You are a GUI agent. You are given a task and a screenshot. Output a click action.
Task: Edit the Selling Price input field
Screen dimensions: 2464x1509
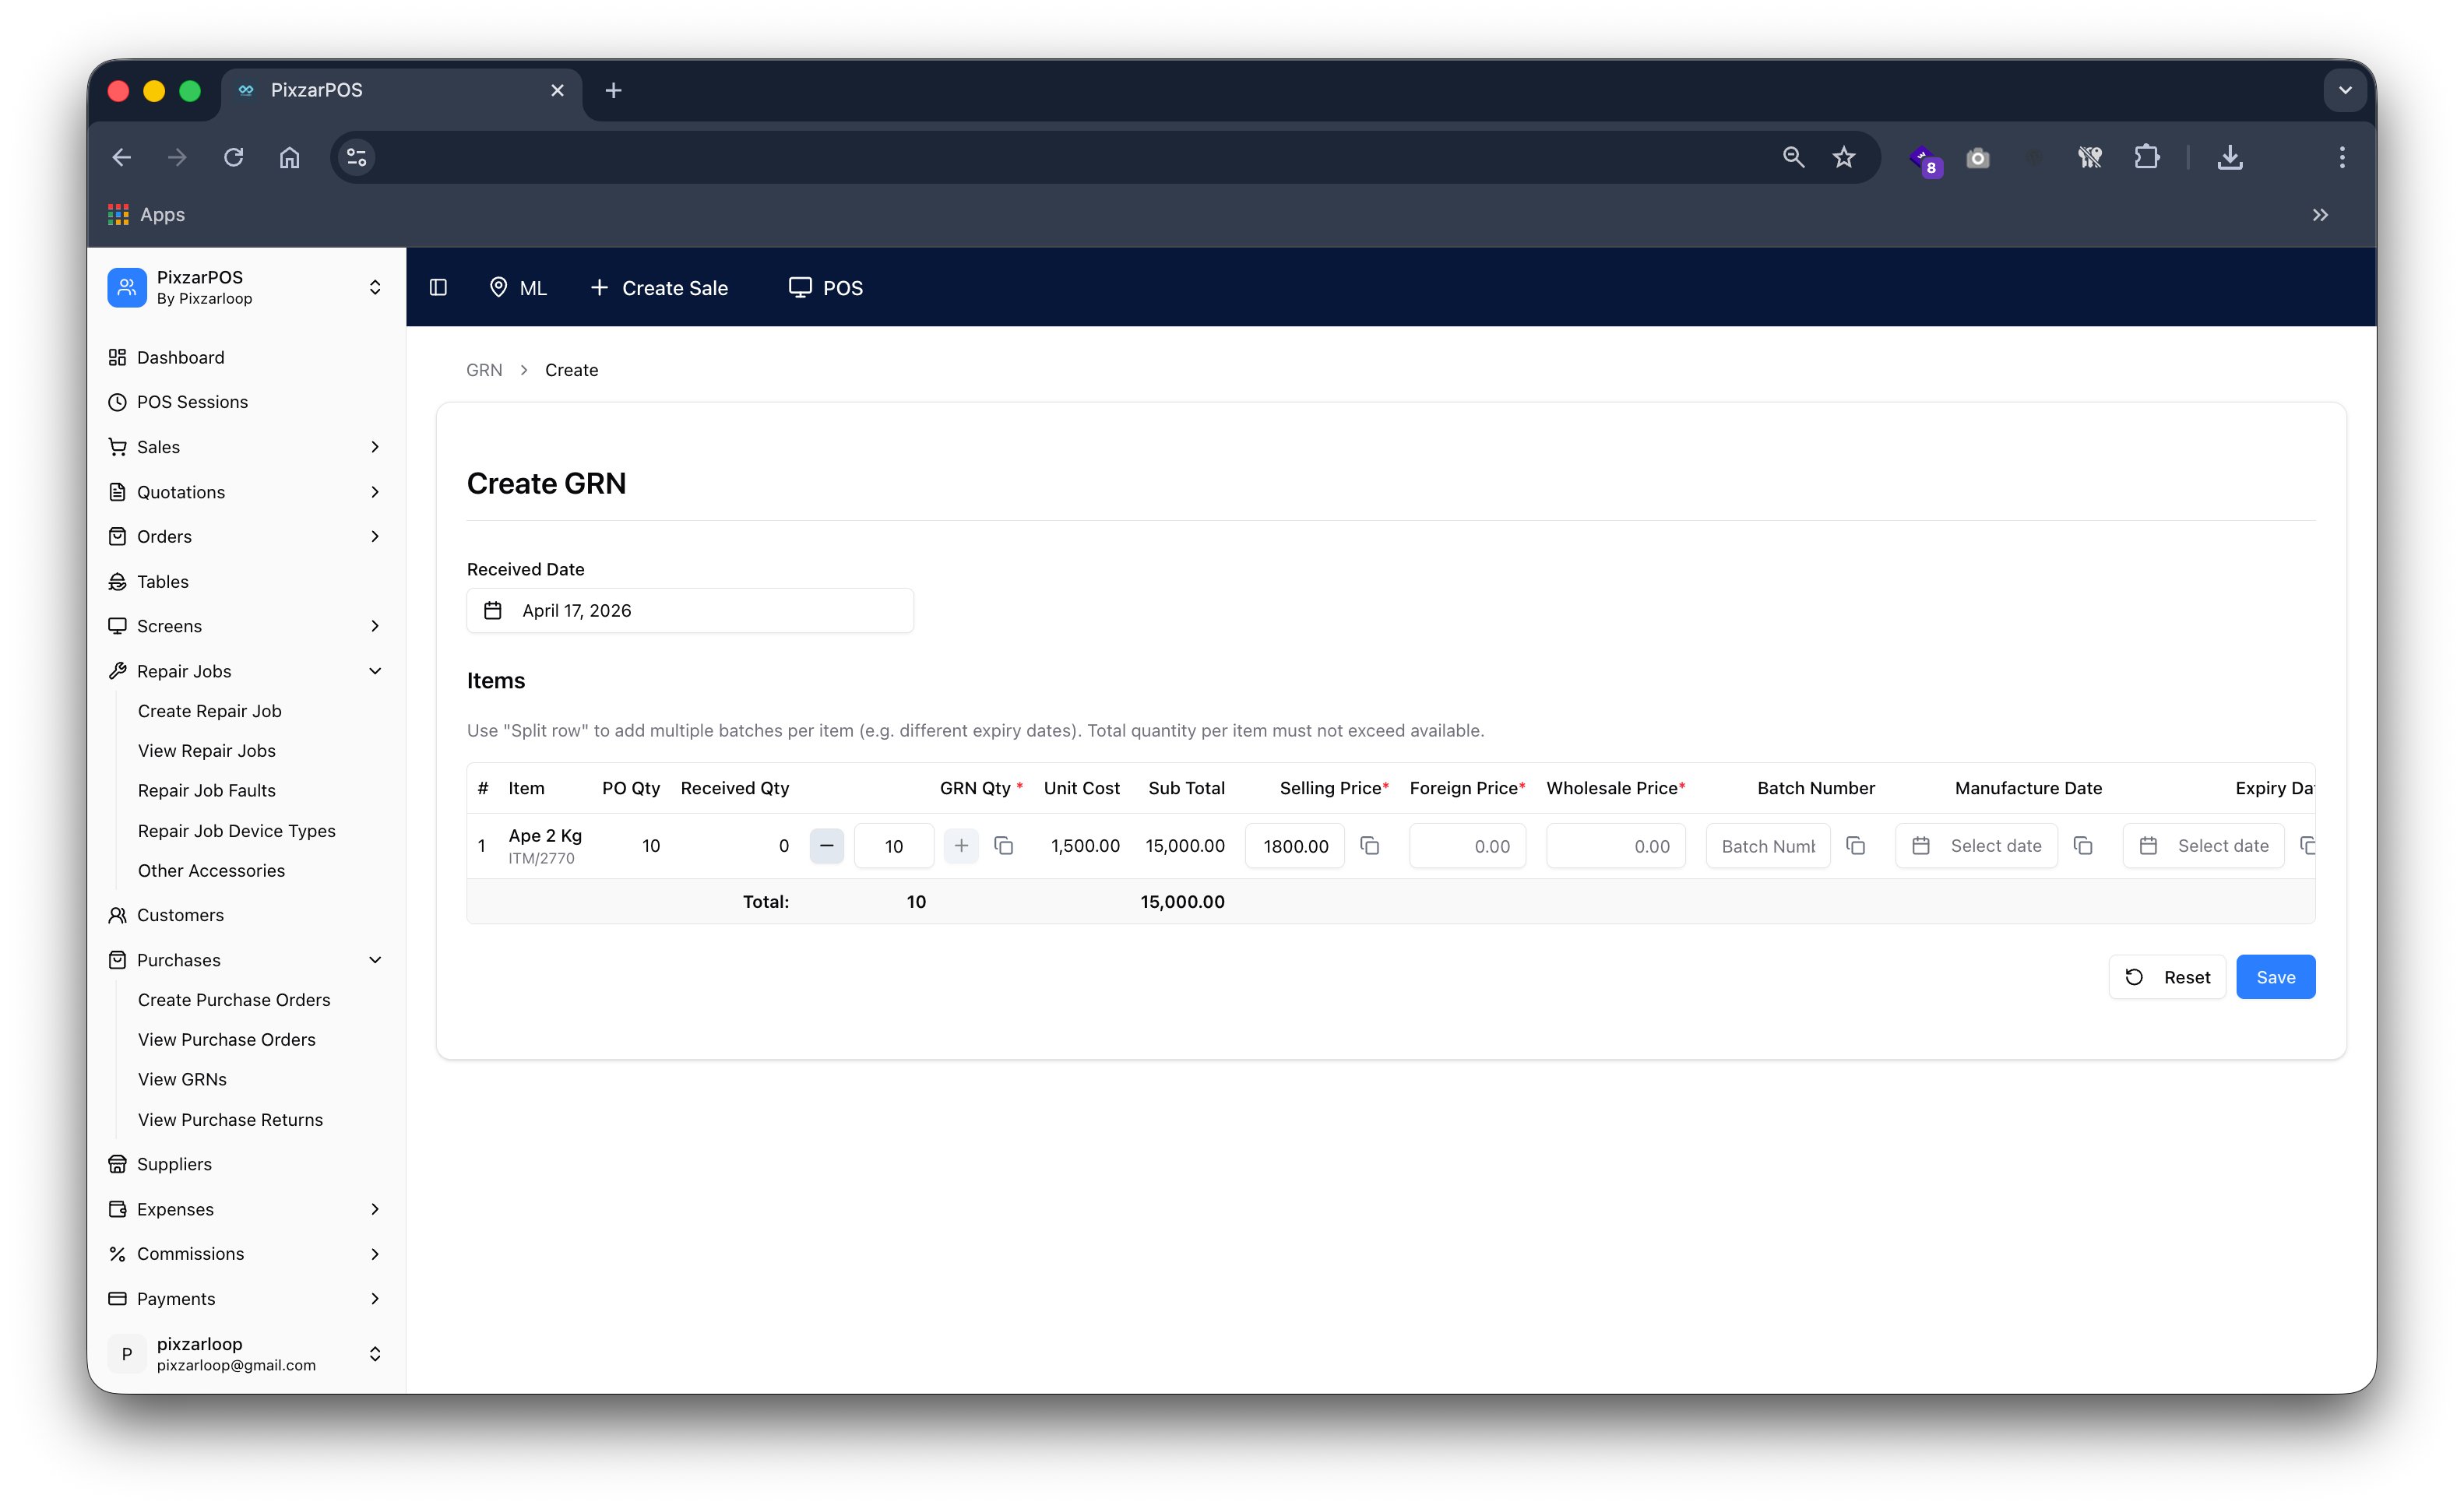coord(1295,845)
